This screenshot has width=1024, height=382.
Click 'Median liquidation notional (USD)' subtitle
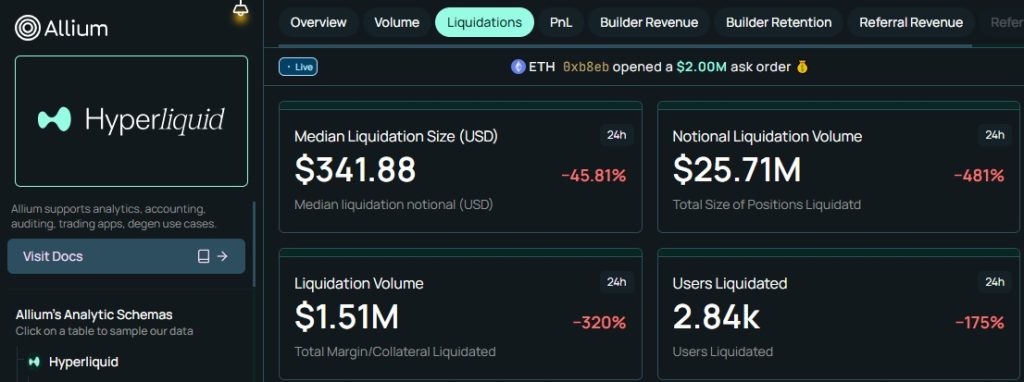pos(394,204)
